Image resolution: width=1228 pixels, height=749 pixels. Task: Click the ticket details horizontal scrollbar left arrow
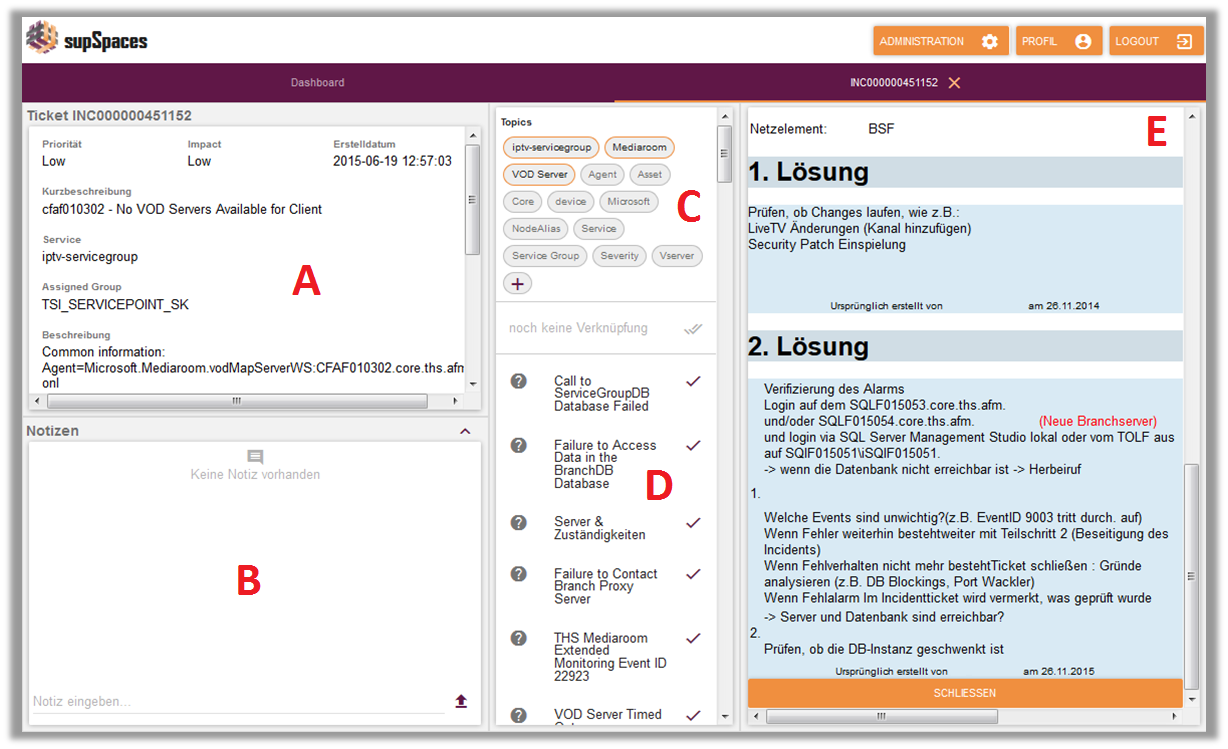(38, 401)
